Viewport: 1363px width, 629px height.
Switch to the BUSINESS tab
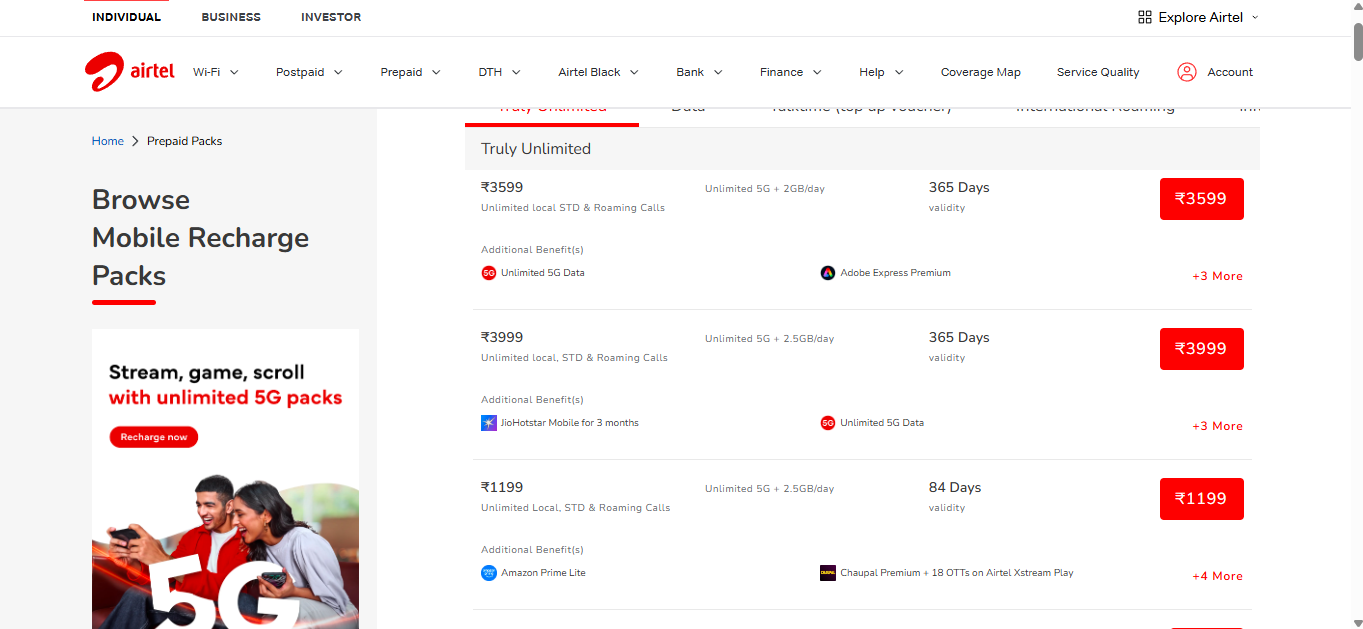[231, 17]
